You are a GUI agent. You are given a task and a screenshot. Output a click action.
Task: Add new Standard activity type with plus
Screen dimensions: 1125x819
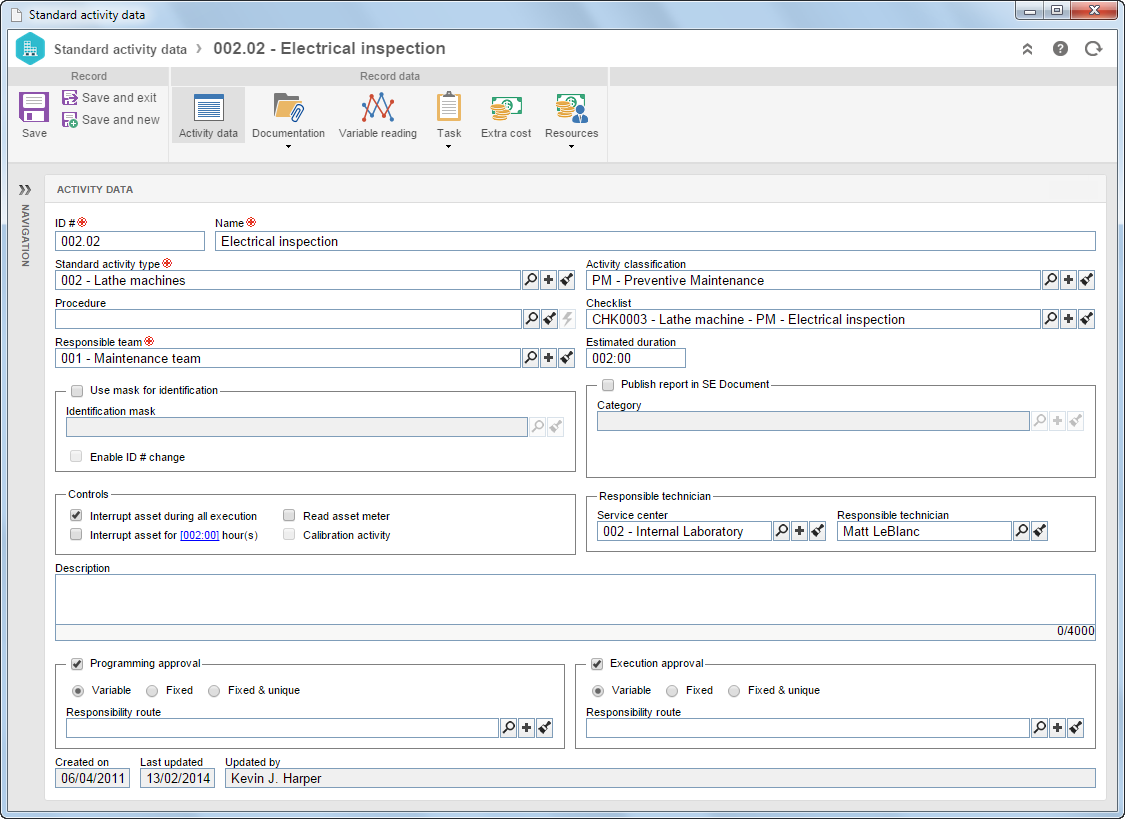(548, 280)
